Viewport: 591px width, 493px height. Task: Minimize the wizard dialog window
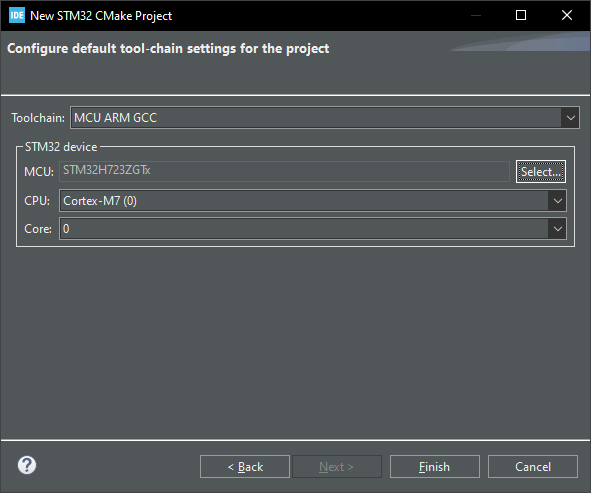(x=476, y=15)
